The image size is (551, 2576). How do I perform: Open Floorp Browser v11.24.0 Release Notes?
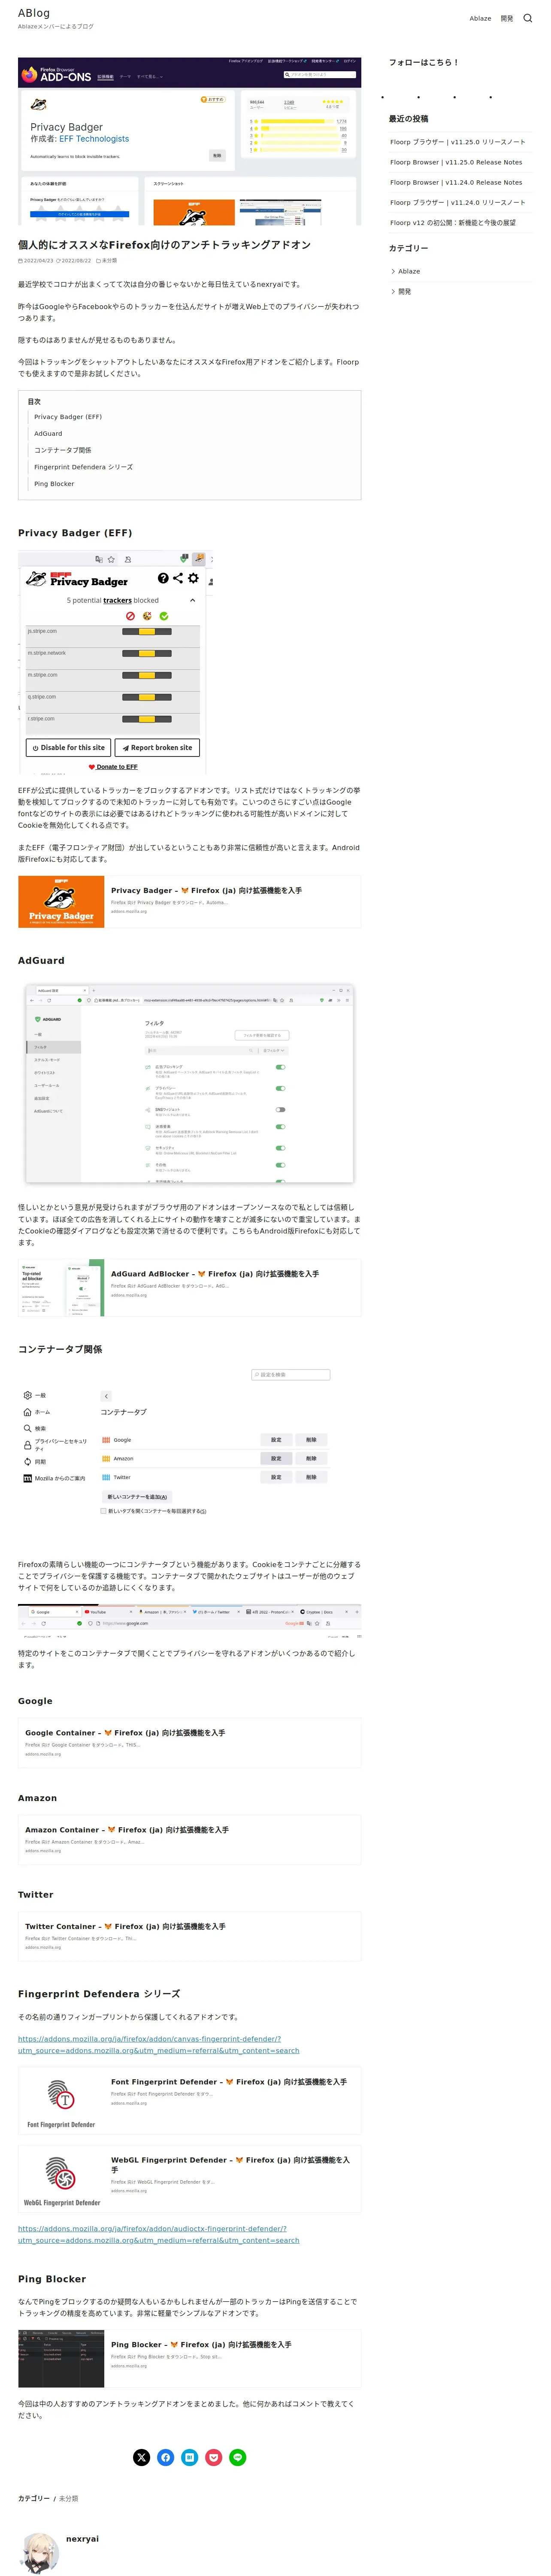pyautogui.click(x=456, y=182)
